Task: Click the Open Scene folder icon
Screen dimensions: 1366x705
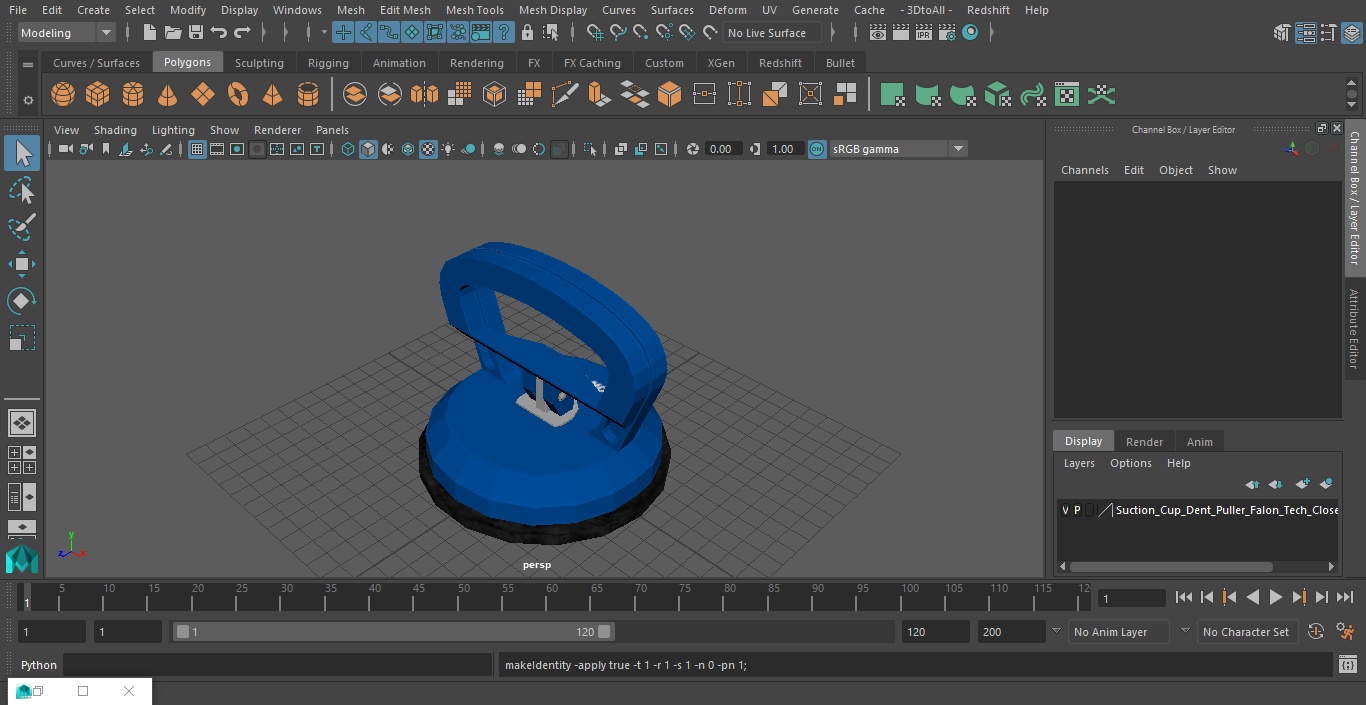Action: pyautogui.click(x=172, y=33)
